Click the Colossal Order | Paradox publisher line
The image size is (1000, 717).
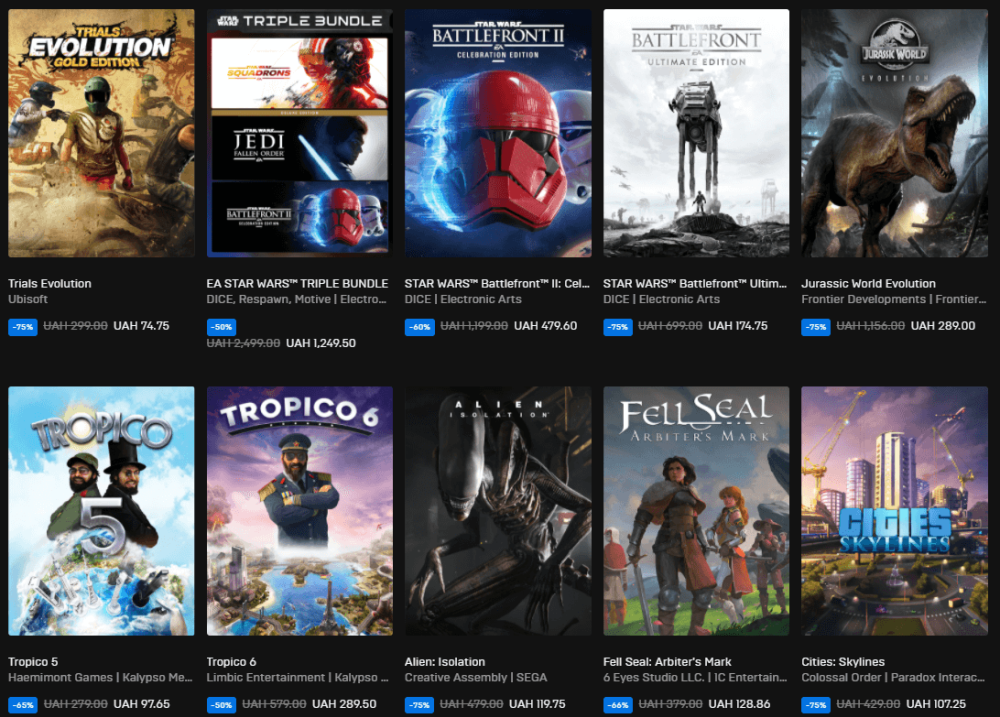(x=893, y=677)
